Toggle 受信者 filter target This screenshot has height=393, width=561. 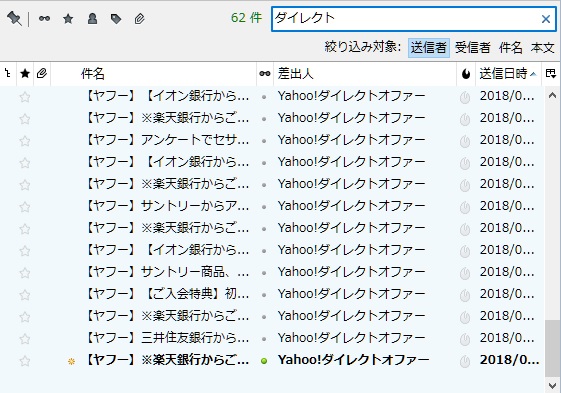click(x=473, y=48)
